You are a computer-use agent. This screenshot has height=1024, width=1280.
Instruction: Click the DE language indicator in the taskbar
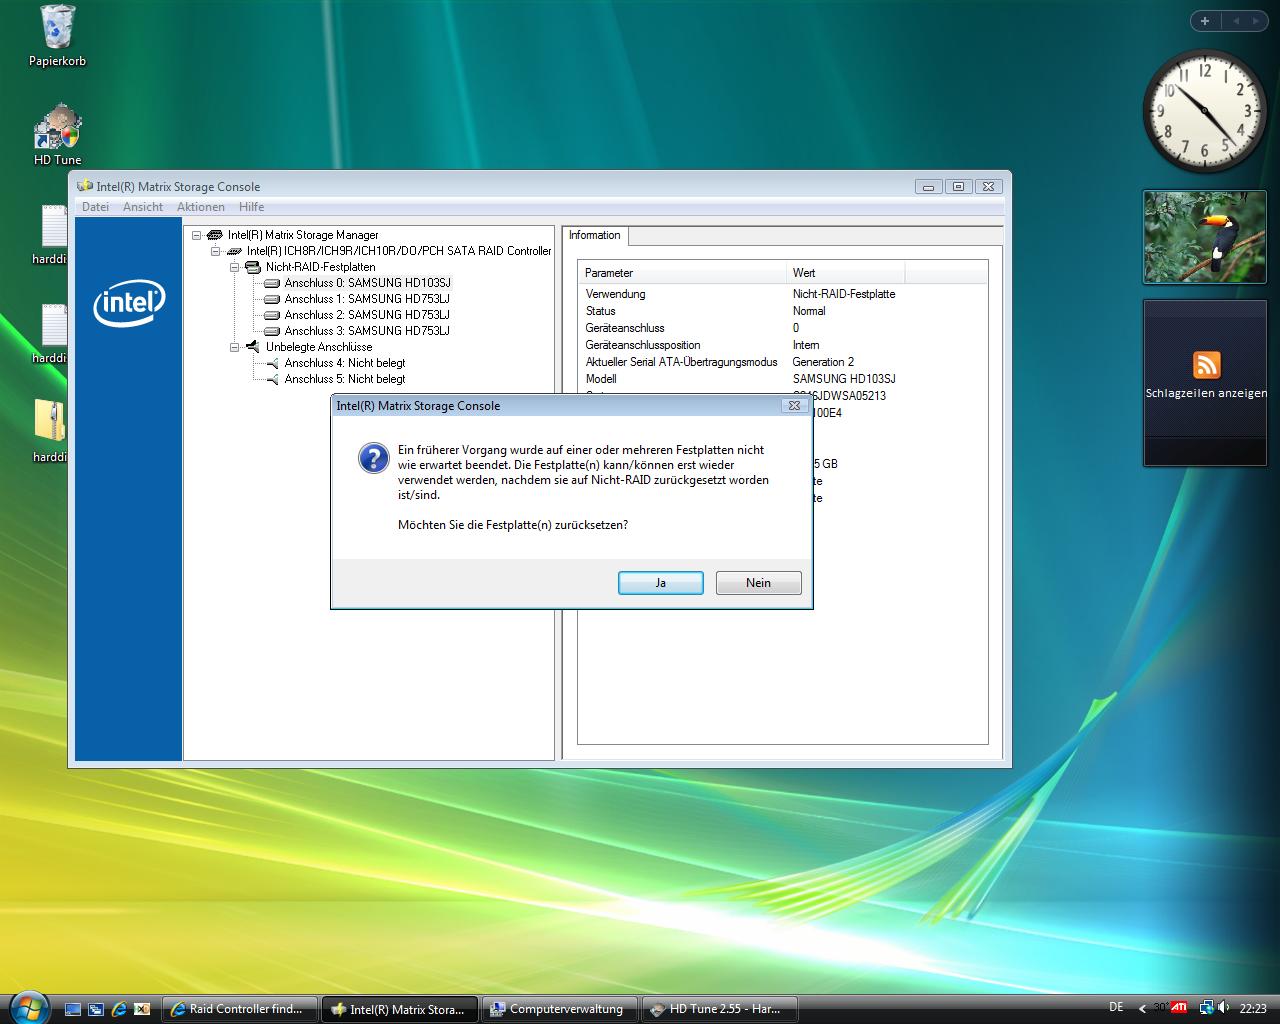coord(1116,1007)
